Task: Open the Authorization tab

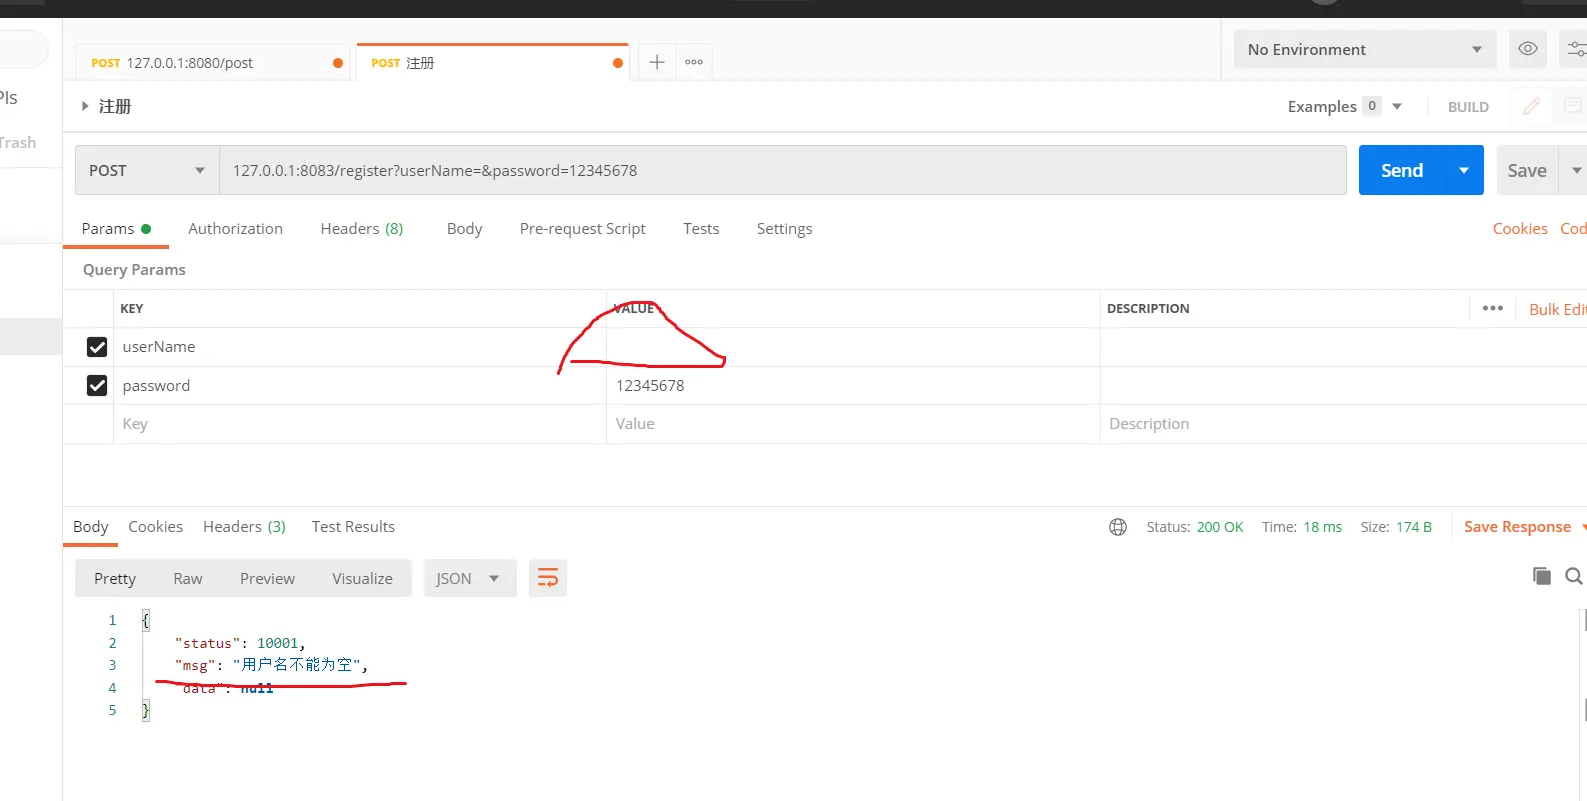Action: (x=235, y=229)
